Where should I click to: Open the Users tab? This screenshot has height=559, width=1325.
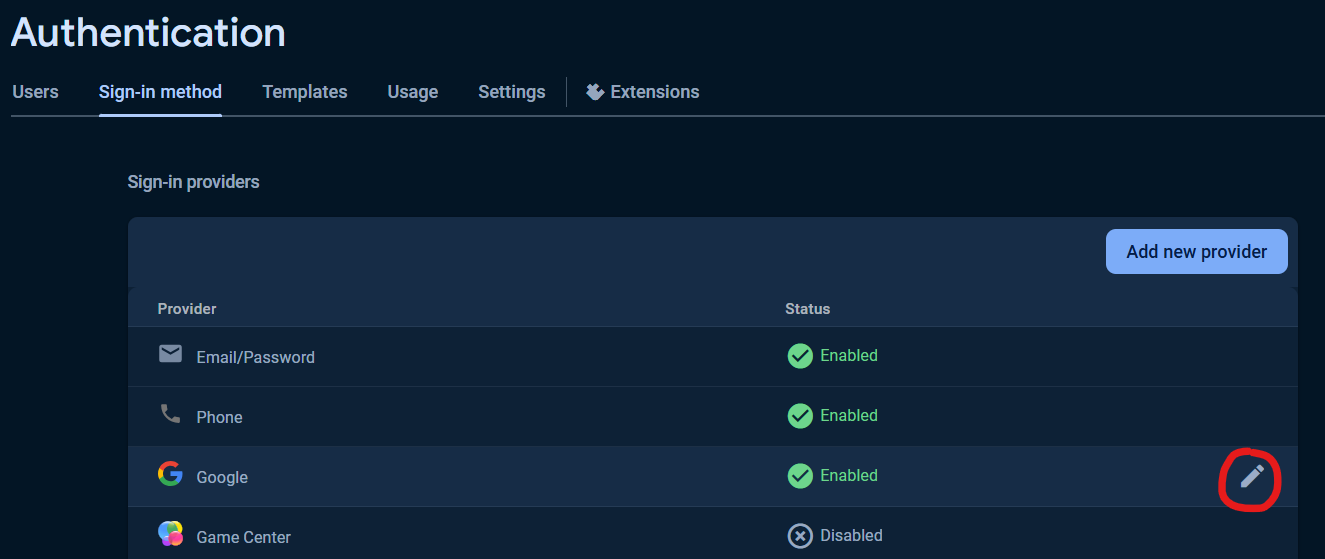click(x=35, y=92)
